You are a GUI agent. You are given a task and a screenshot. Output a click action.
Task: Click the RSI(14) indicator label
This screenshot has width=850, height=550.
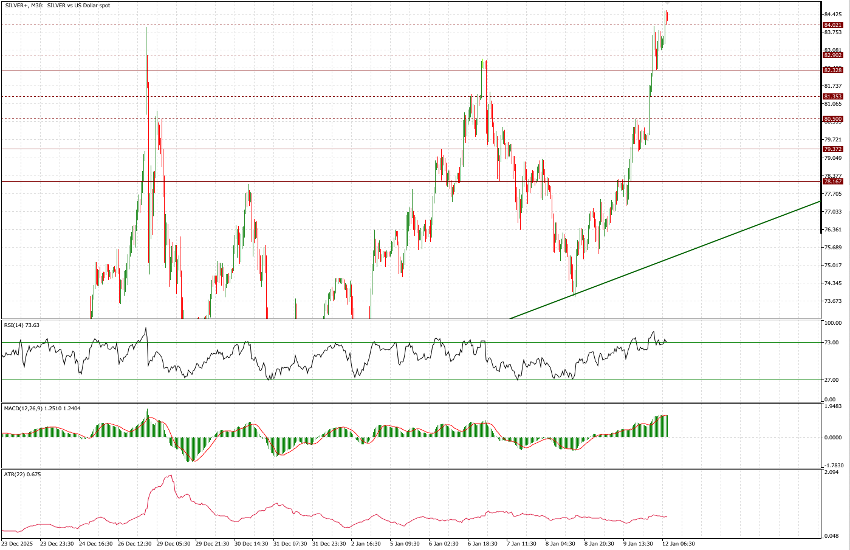click(x=19, y=325)
